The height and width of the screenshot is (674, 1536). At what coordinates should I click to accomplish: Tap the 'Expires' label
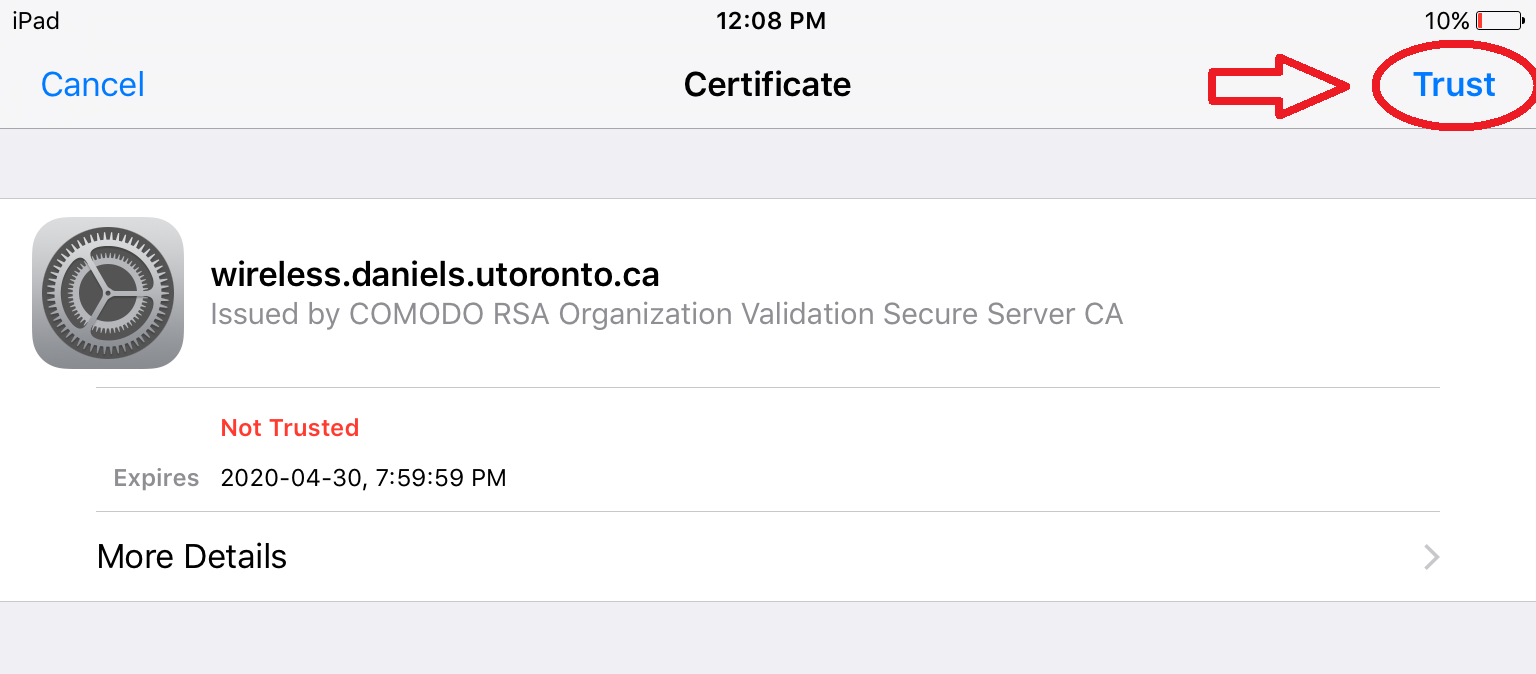point(156,478)
